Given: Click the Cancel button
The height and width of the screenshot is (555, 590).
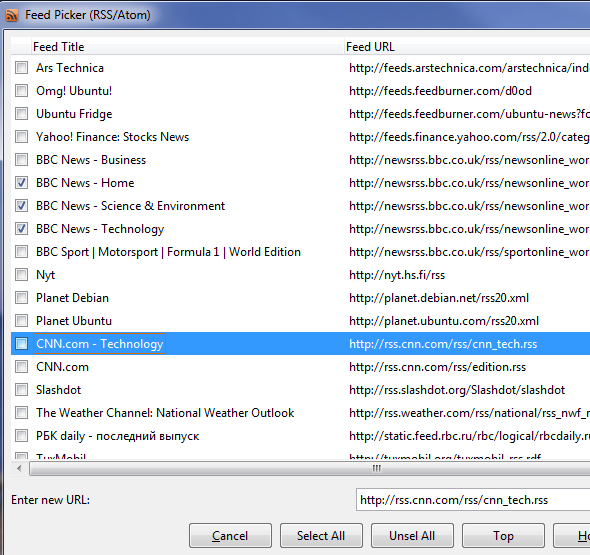Looking at the screenshot, I should 230,535.
